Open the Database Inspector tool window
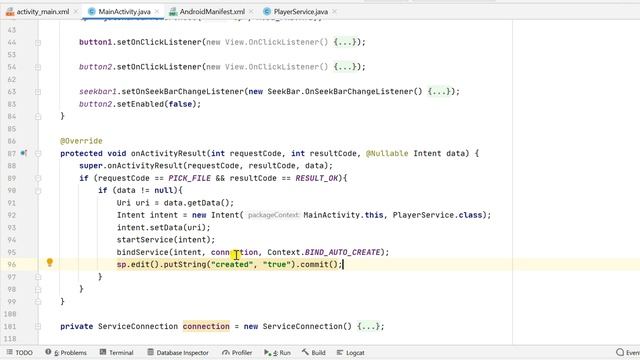640x360 pixels. pyautogui.click(x=178, y=352)
